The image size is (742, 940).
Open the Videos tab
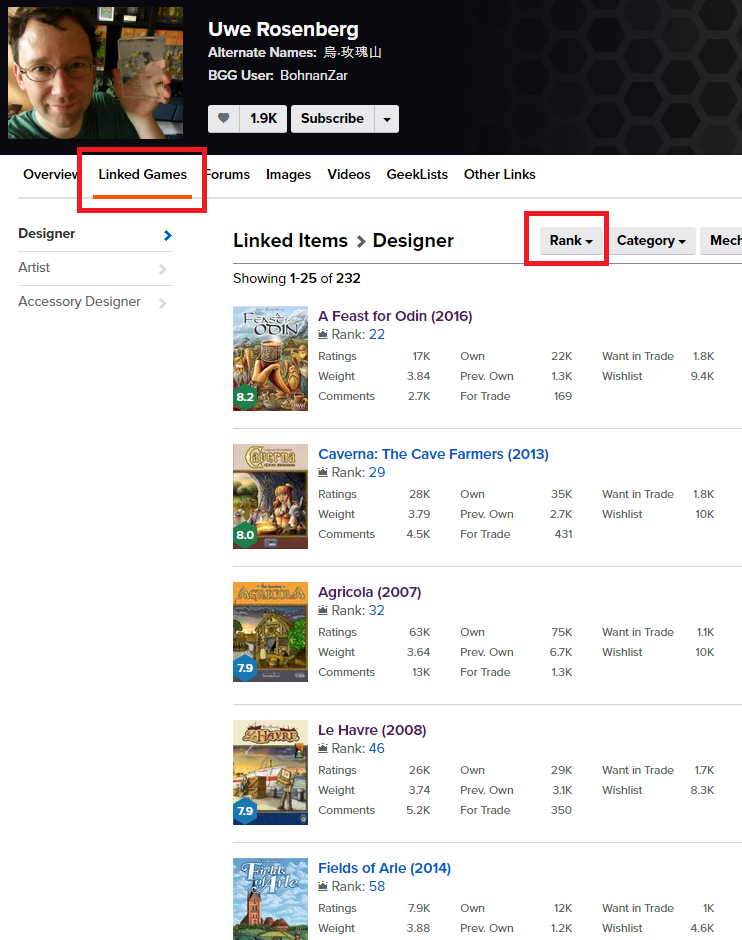click(x=349, y=174)
